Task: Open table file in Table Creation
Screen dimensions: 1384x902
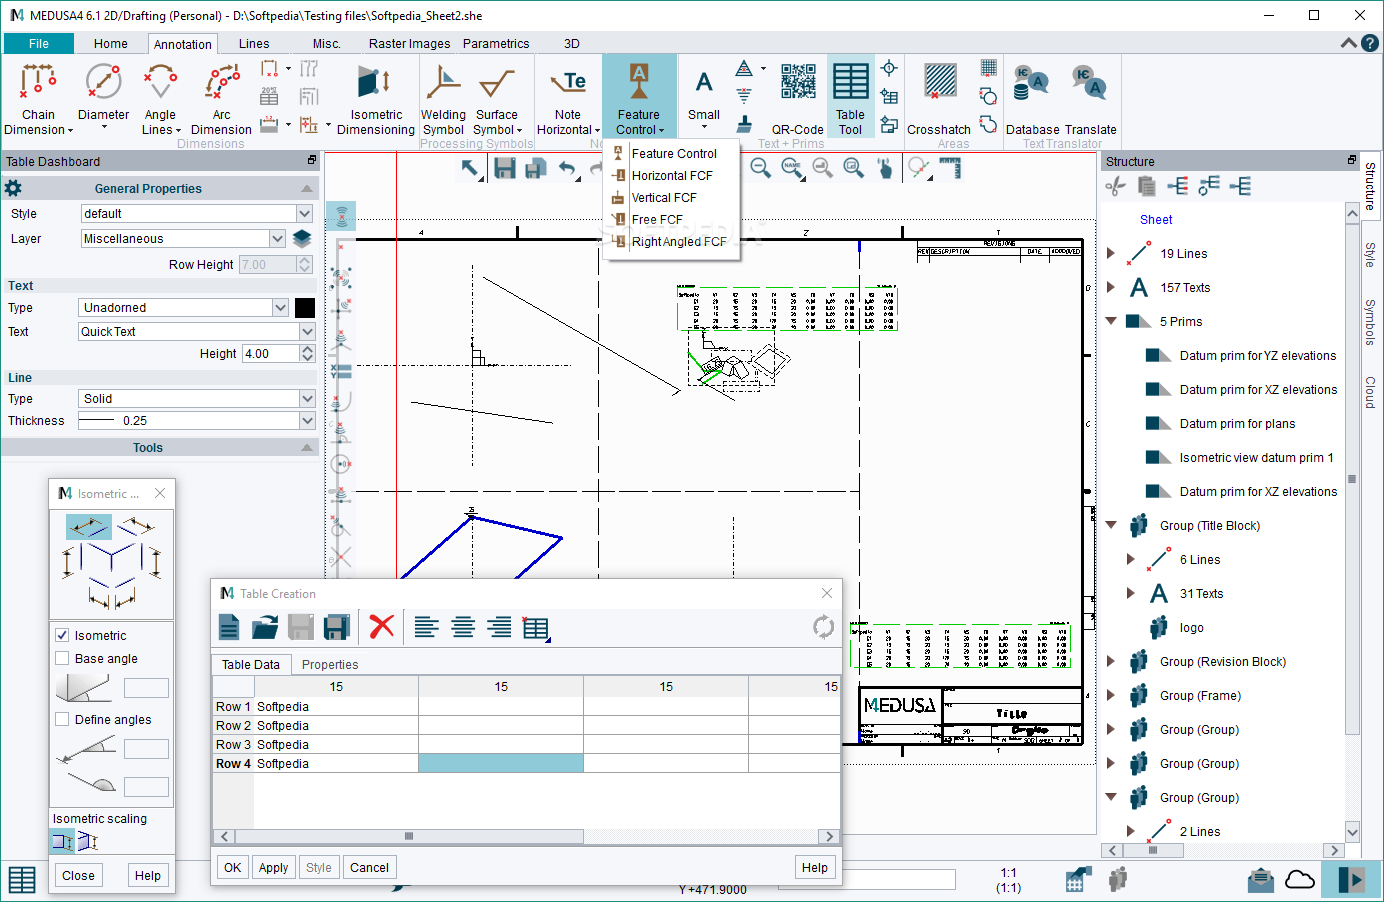Action: [x=265, y=627]
